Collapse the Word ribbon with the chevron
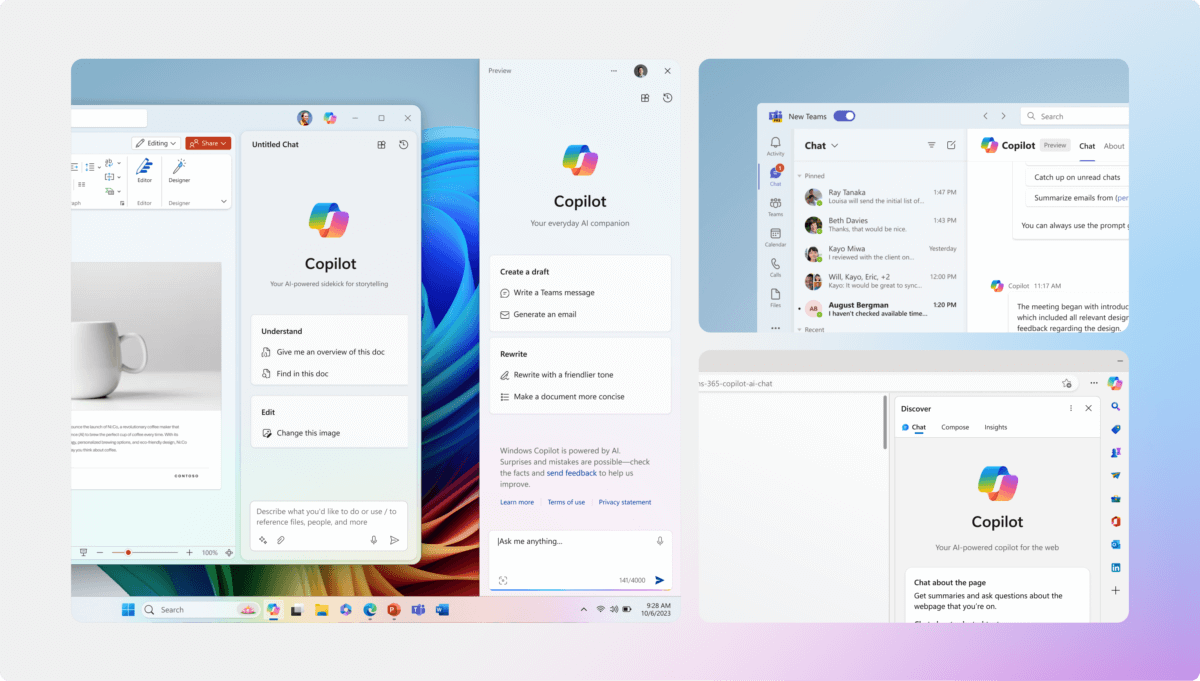Screen dimensions: 1200x681 224,201
